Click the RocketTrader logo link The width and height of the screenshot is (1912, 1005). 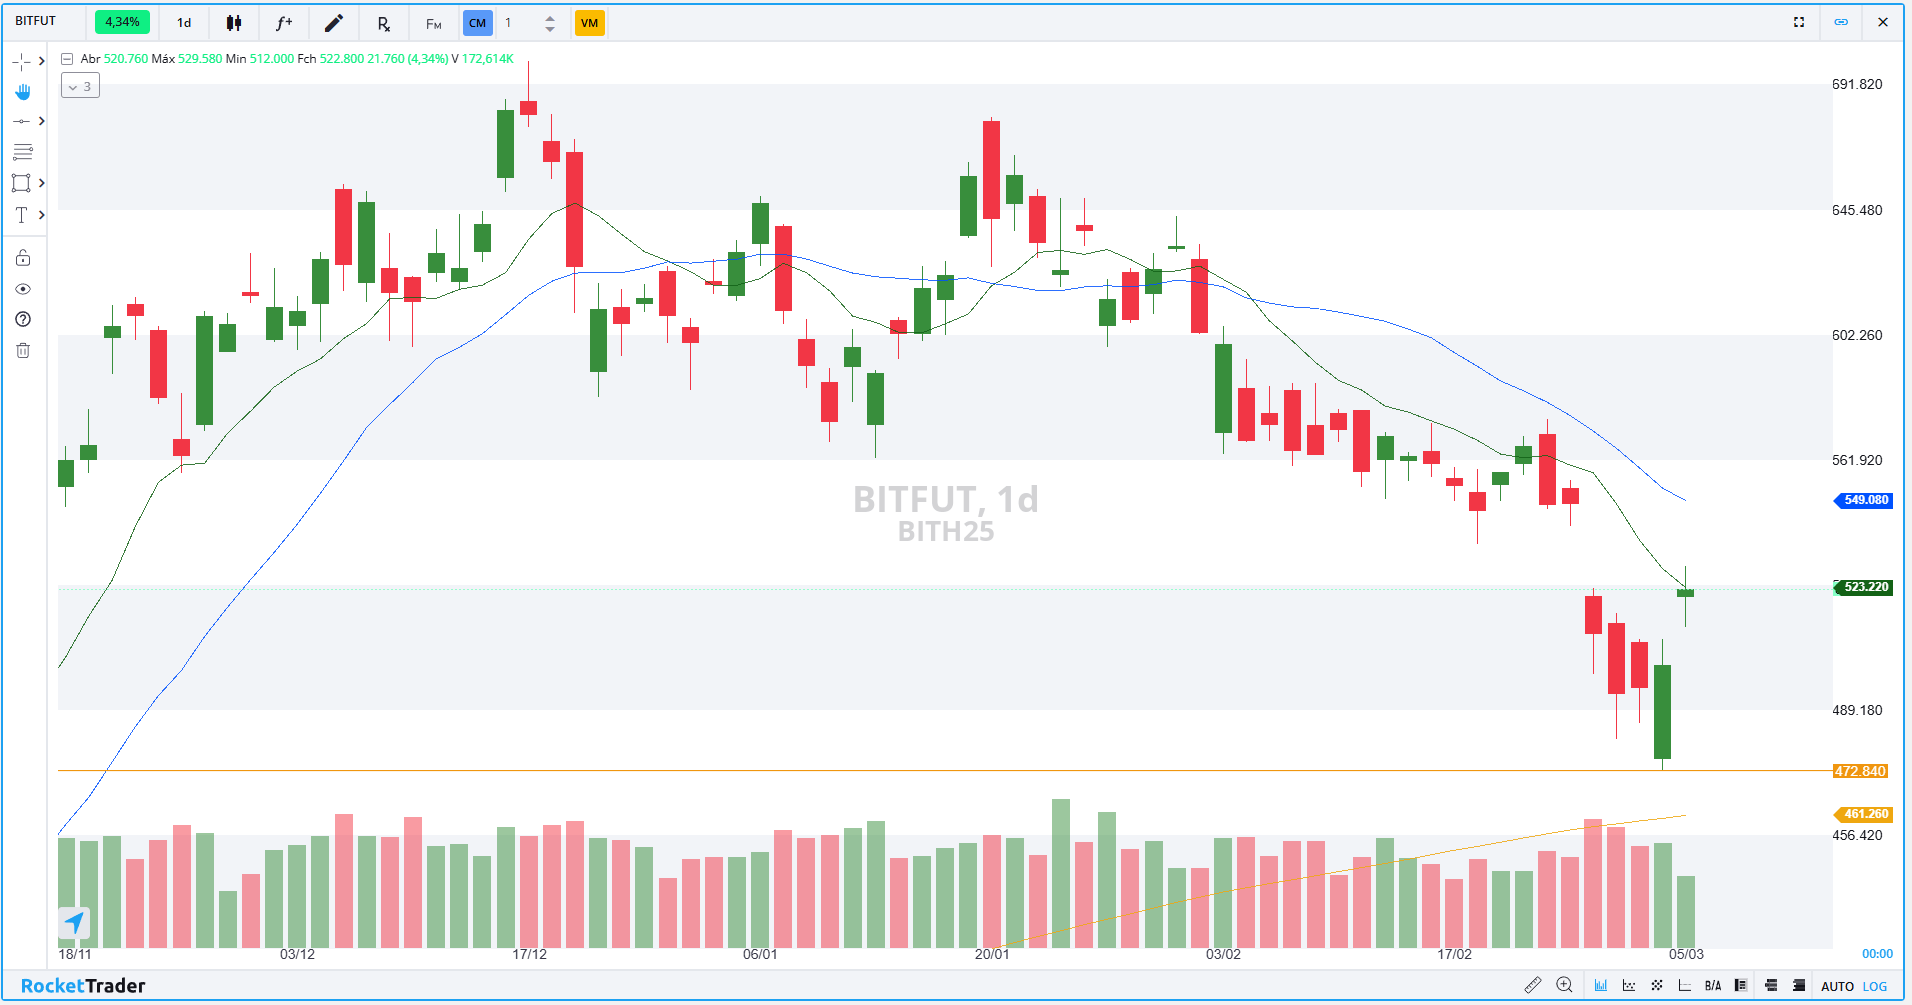pyautogui.click(x=83, y=986)
